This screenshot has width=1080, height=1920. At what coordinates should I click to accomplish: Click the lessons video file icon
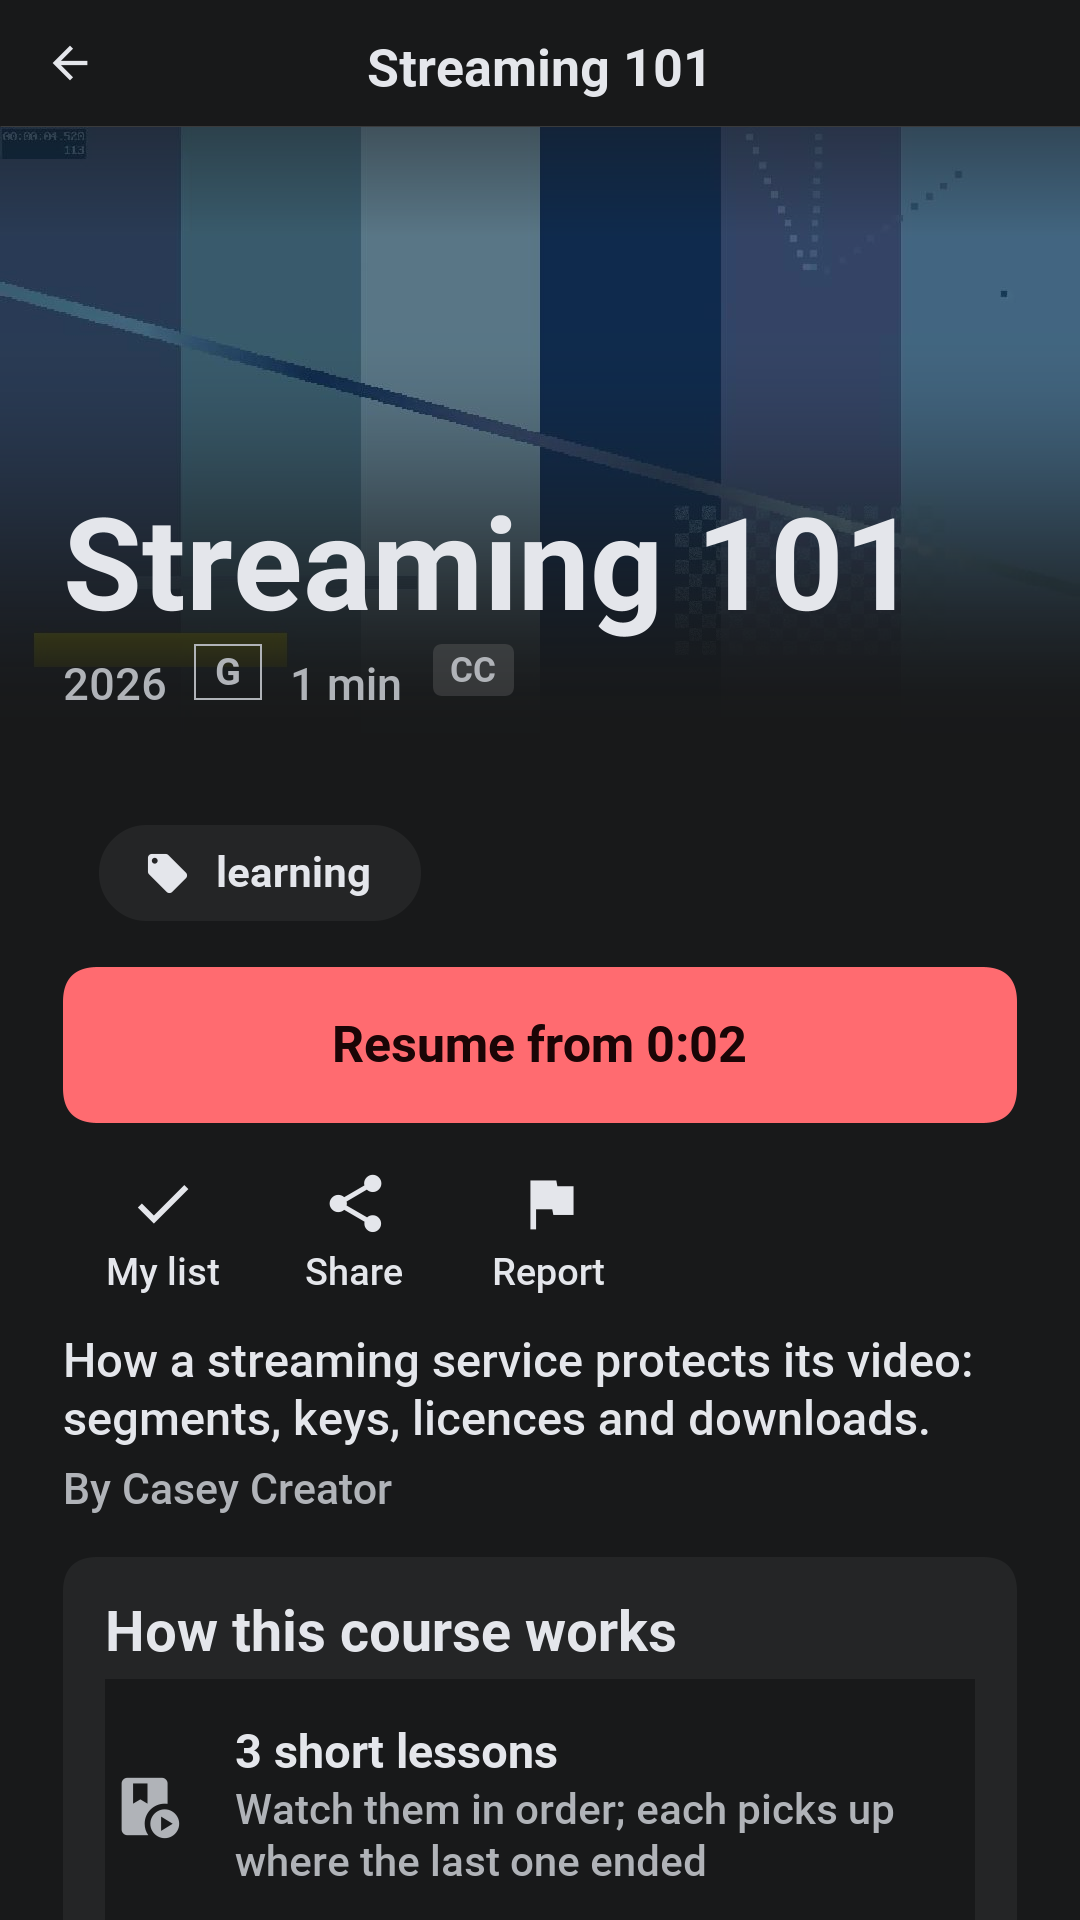(x=150, y=1807)
